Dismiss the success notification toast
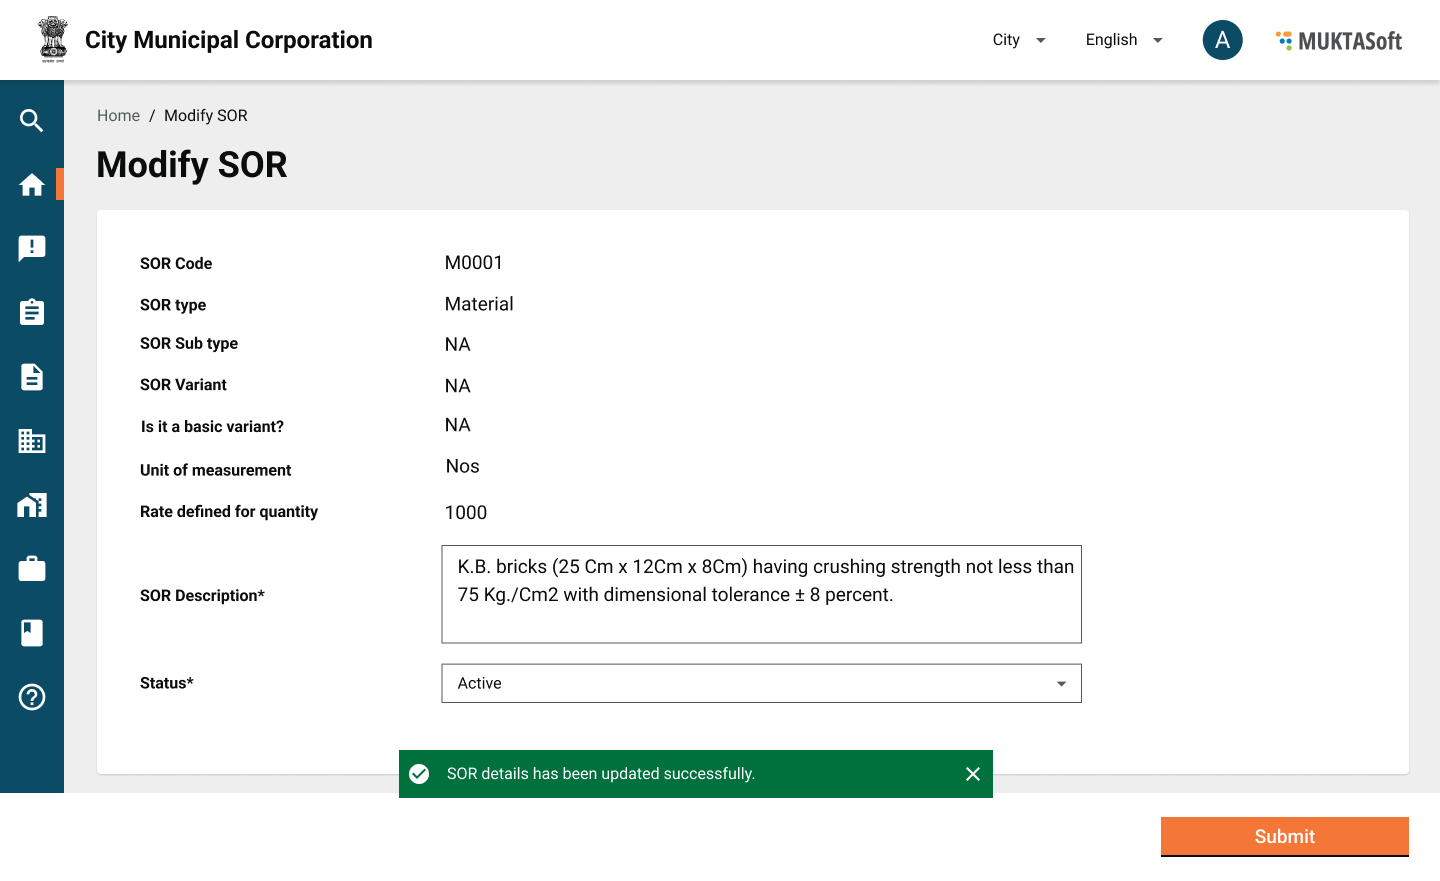1440x881 pixels. click(972, 774)
